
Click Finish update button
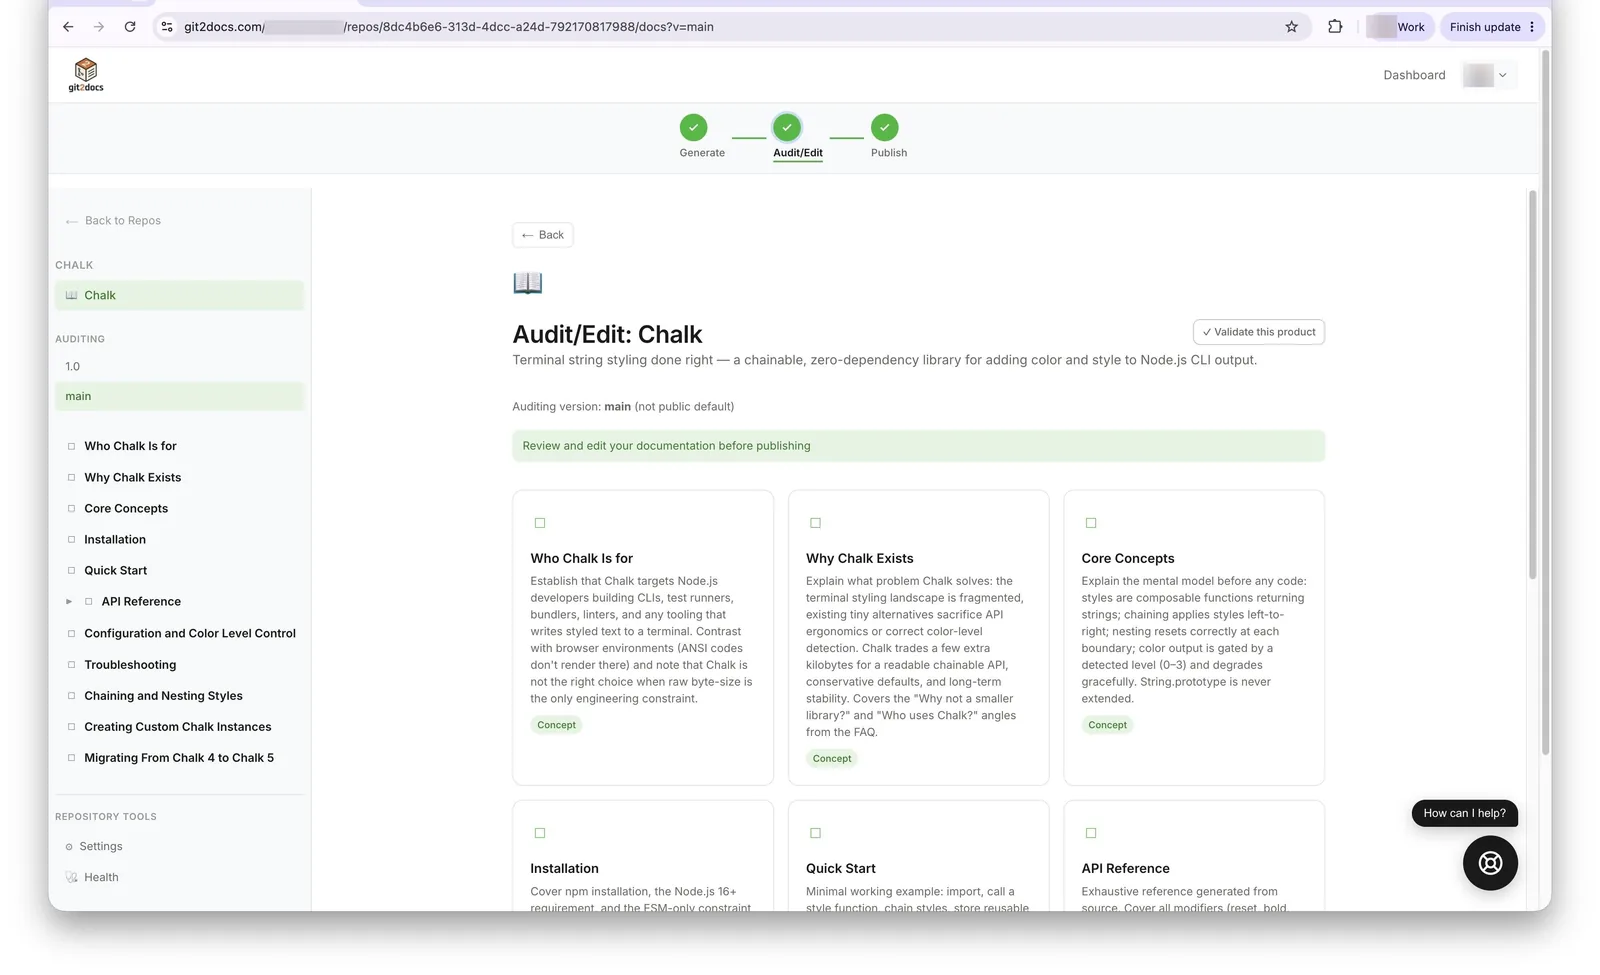click(1492, 27)
